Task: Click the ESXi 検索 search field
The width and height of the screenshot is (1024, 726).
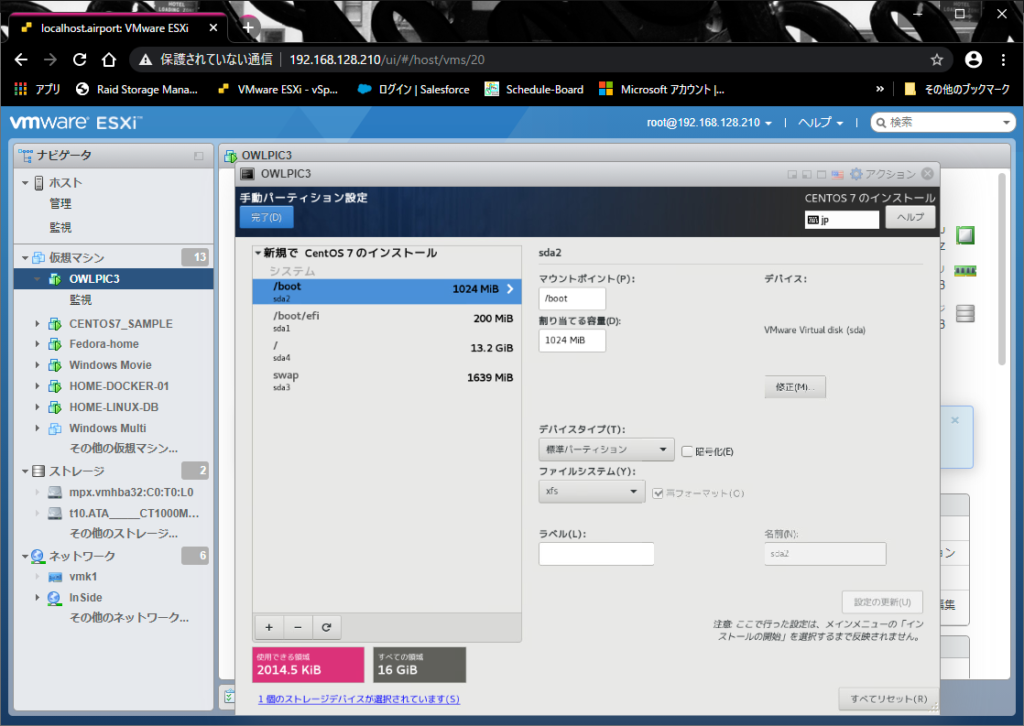Action: (942, 123)
